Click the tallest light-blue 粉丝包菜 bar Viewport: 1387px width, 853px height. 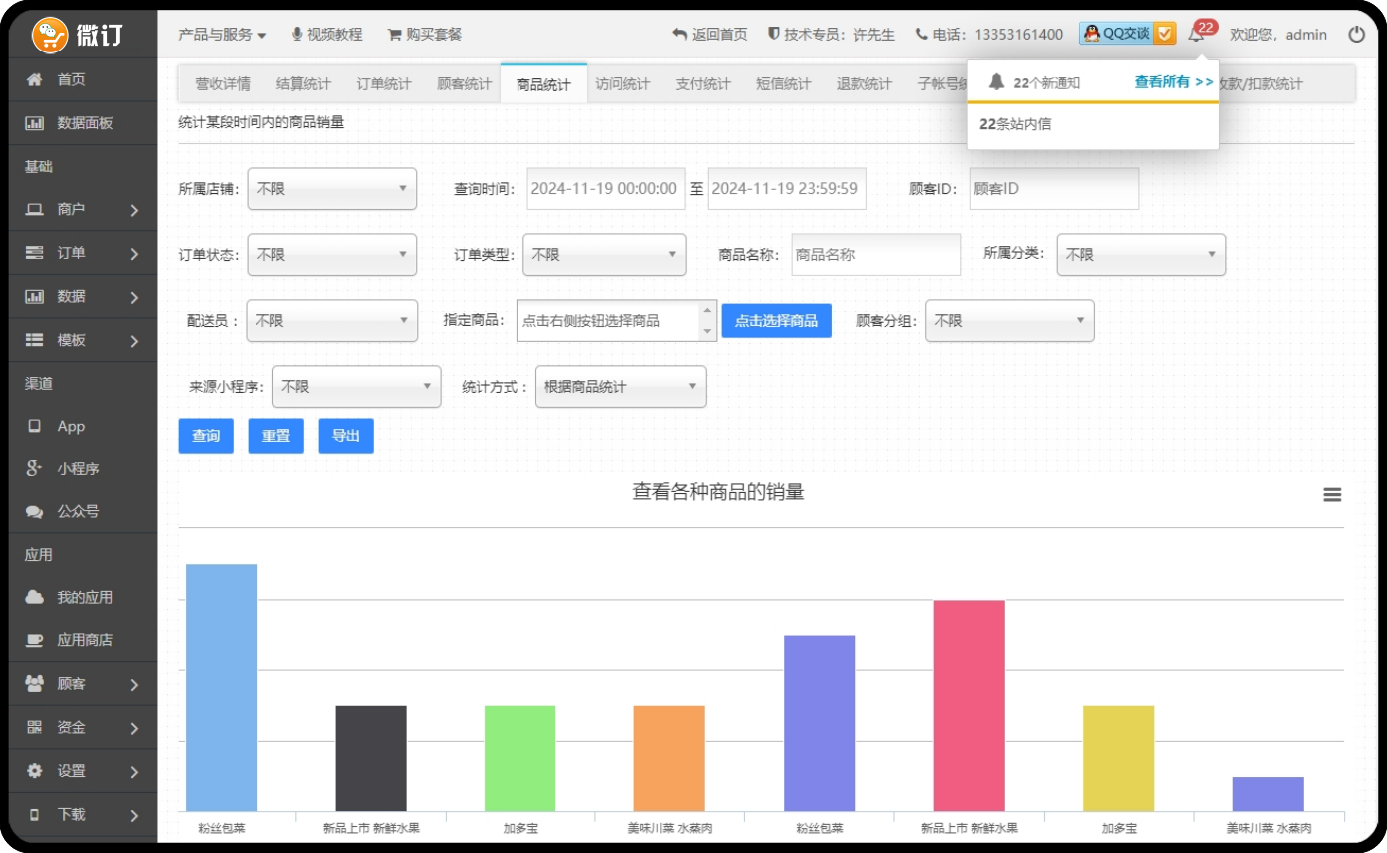(222, 688)
